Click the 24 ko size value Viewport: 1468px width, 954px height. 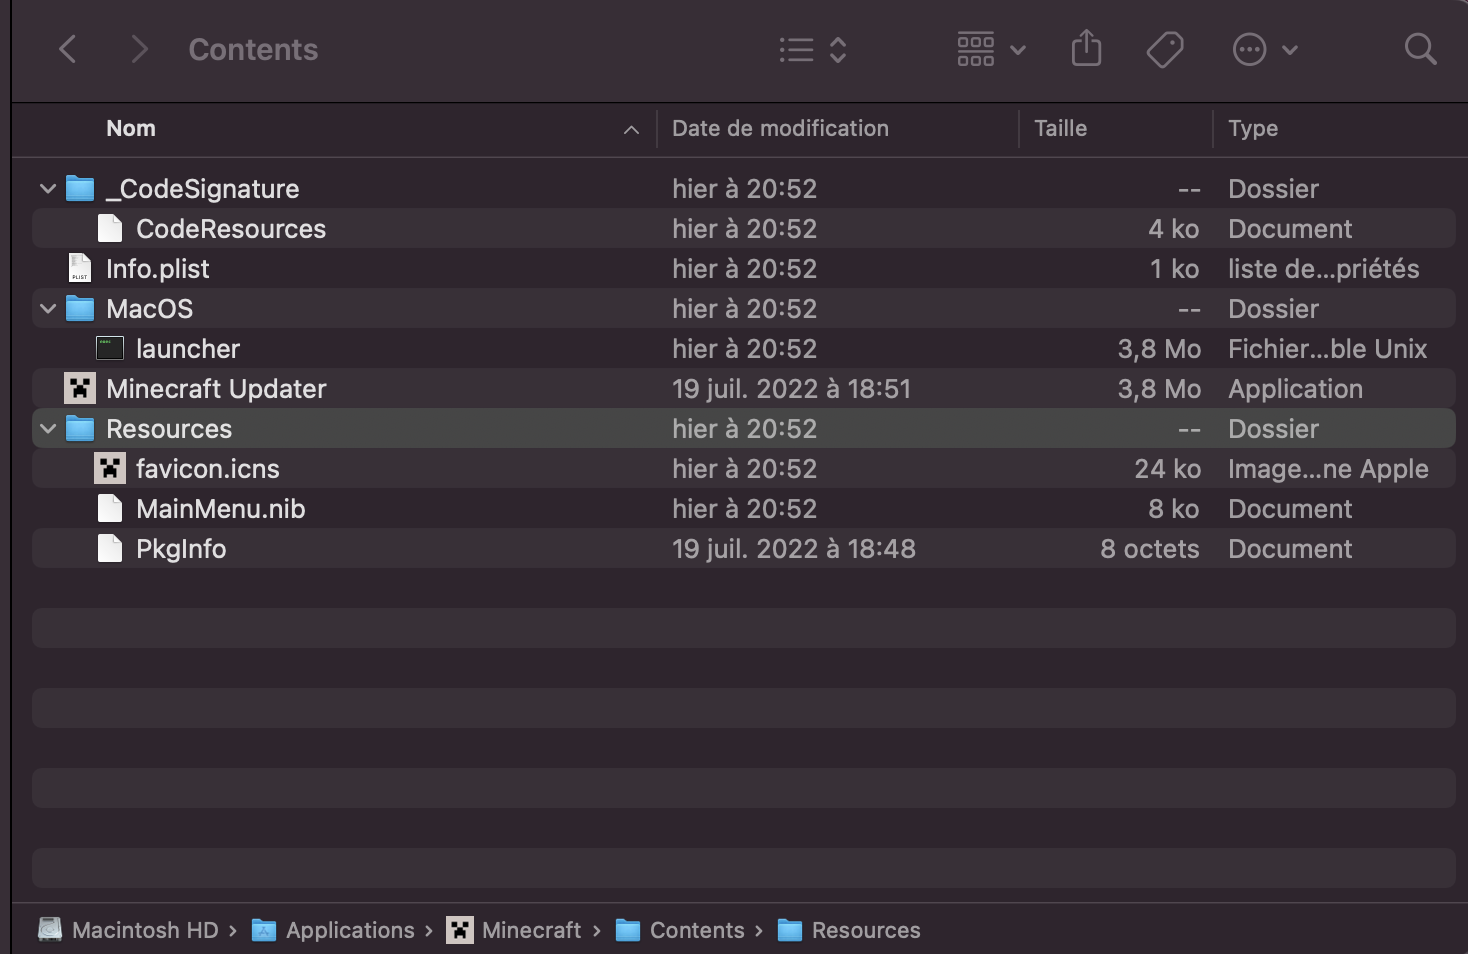click(x=1167, y=468)
